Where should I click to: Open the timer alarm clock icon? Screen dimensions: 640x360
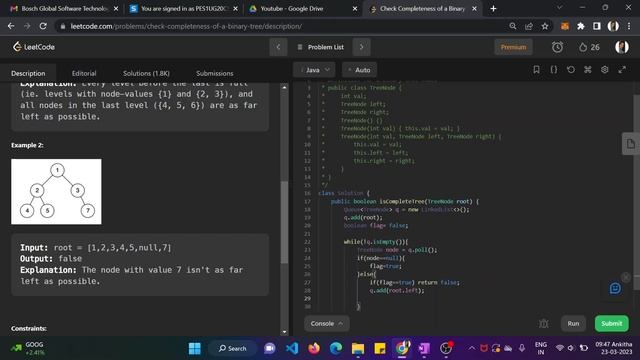pos(557,47)
